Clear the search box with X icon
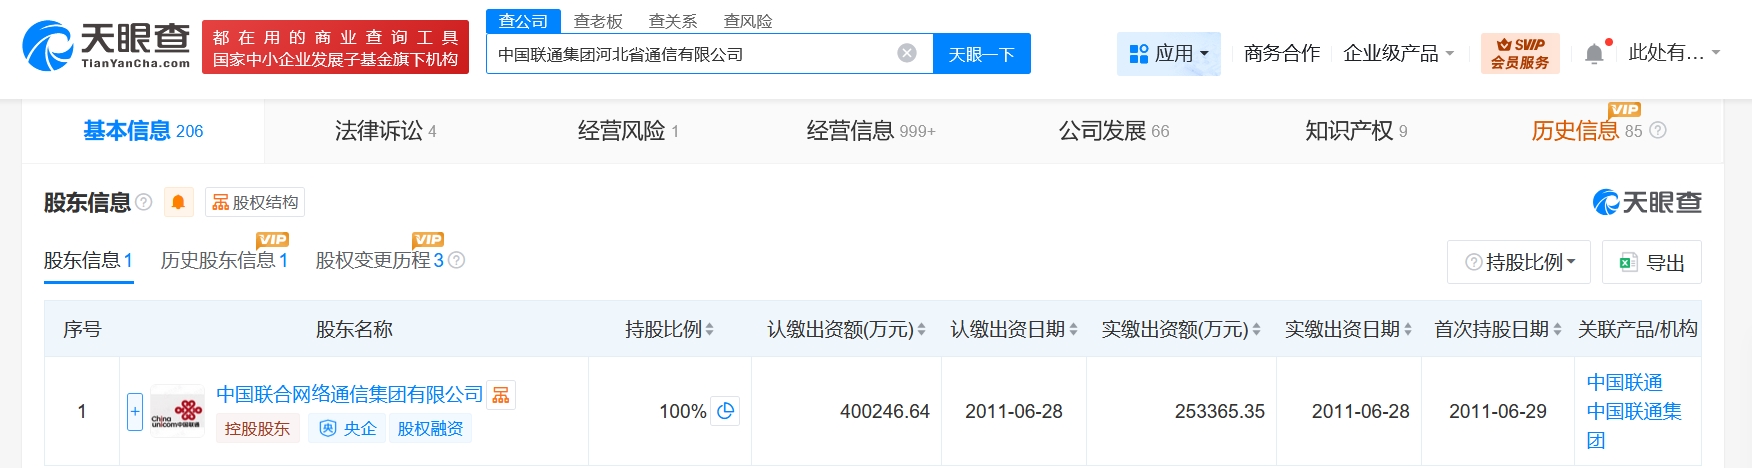Image resolution: width=1752 pixels, height=468 pixels. tap(907, 53)
